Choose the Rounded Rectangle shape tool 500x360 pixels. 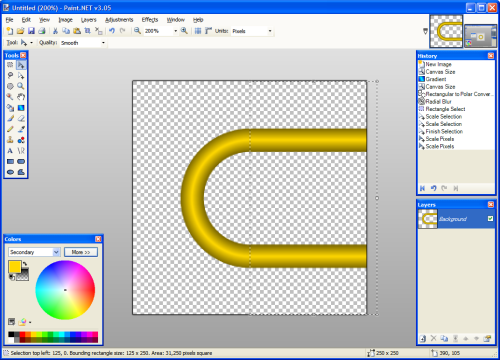pos(21,161)
